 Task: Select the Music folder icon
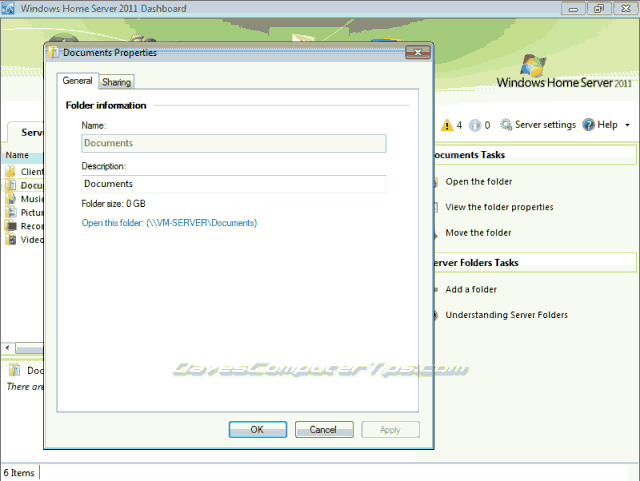coord(11,198)
